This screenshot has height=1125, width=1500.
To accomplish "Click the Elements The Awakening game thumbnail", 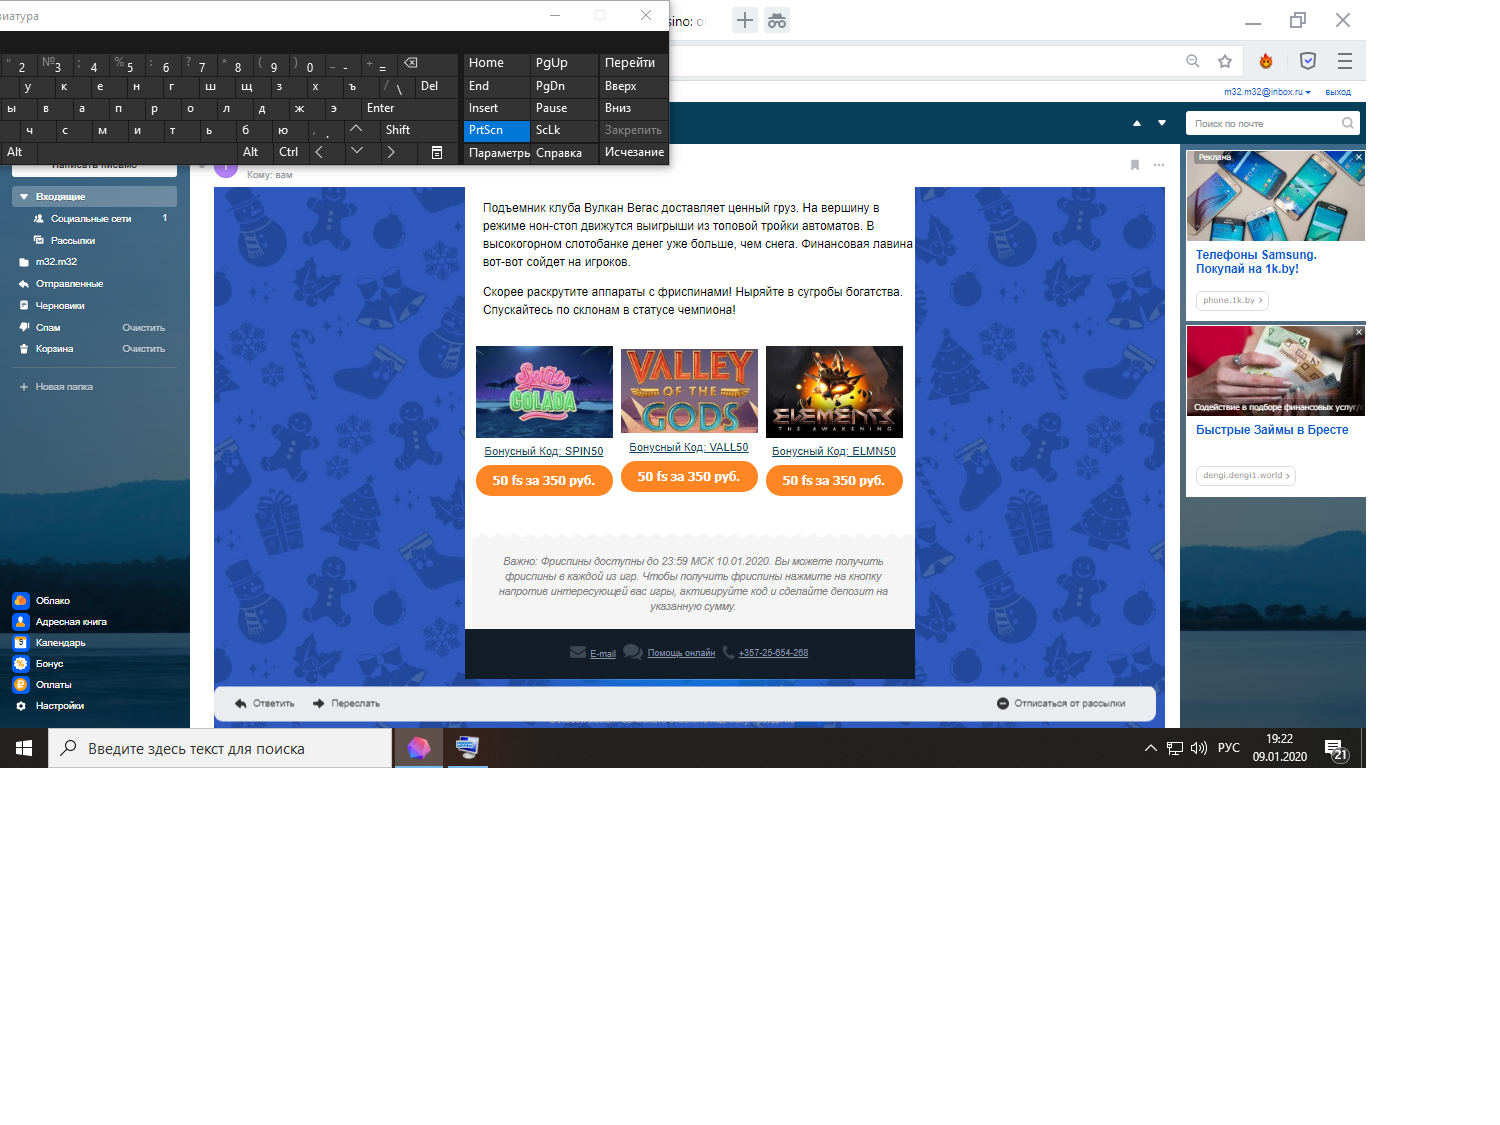I will tap(834, 392).
